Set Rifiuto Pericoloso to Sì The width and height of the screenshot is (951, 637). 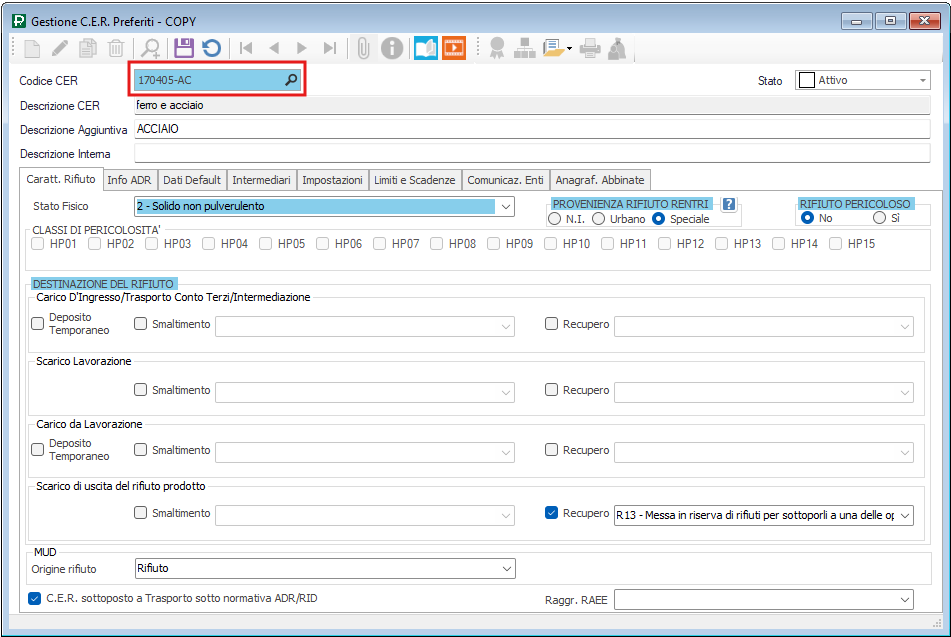[x=880, y=218]
